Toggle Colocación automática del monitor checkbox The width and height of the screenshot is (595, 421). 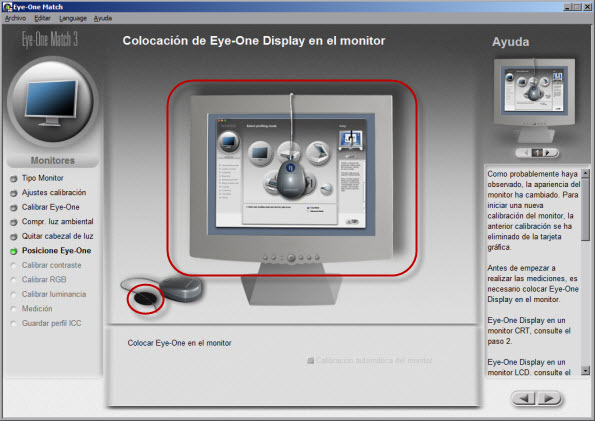tap(310, 360)
